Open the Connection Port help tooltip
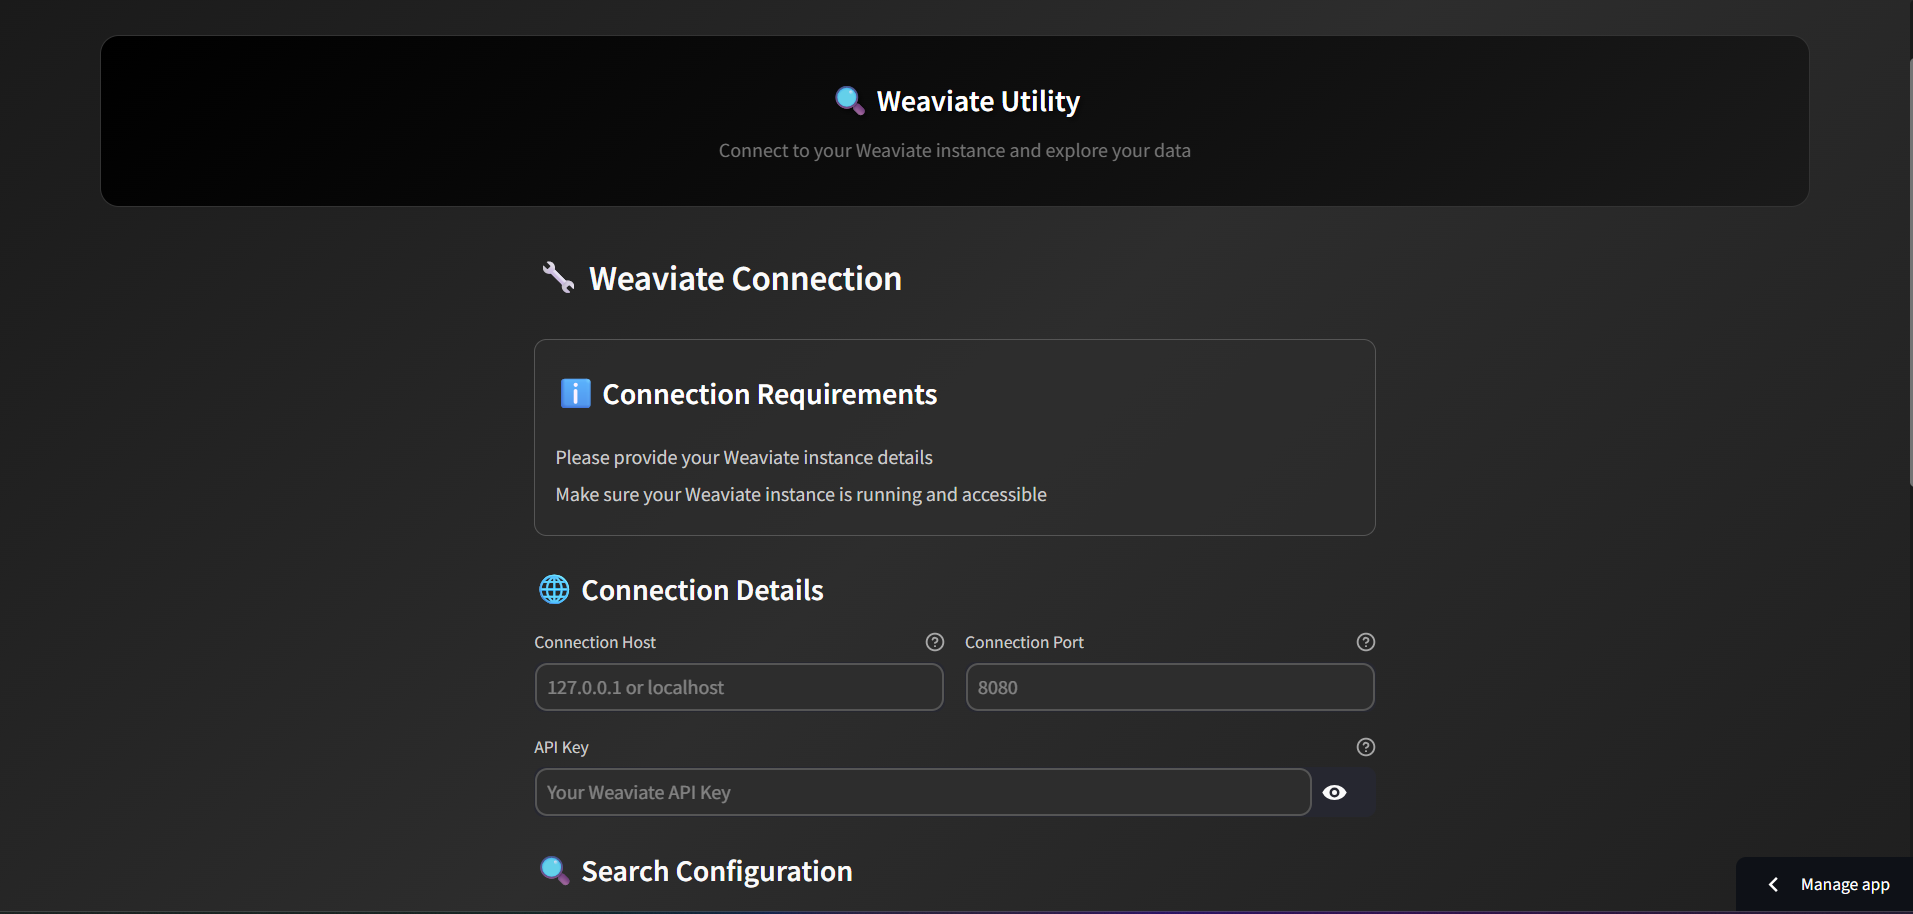The image size is (1913, 914). coord(1366,642)
